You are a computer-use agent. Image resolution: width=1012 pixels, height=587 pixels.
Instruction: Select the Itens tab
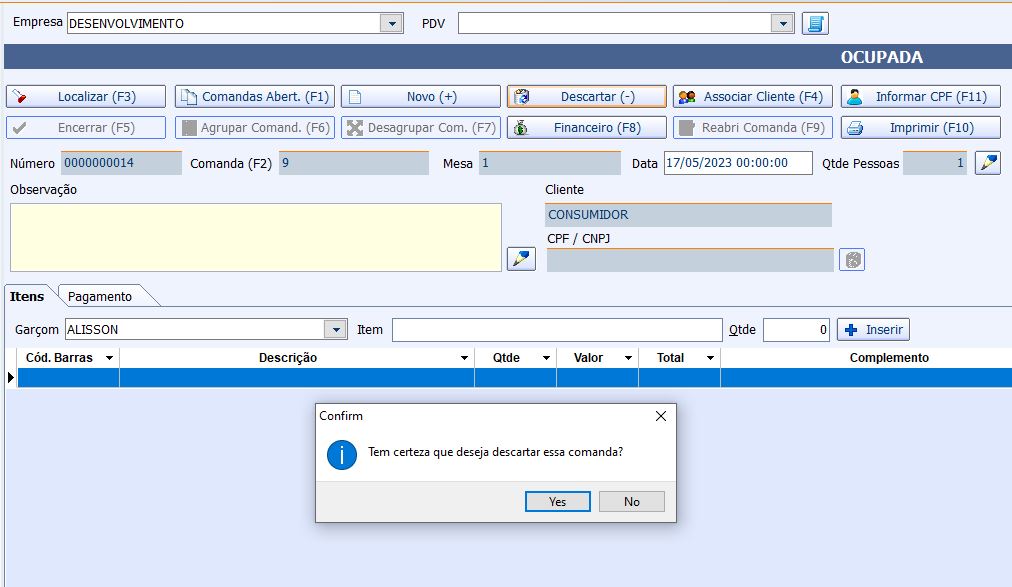[x=28, y=296]
